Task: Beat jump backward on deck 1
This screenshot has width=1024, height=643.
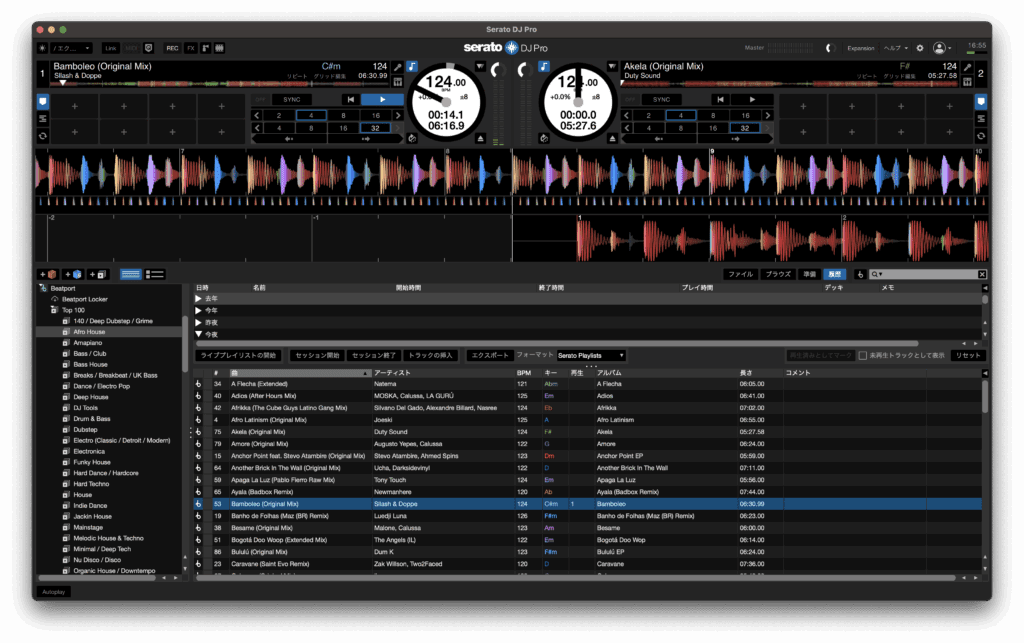Action: tap(289, 139)
